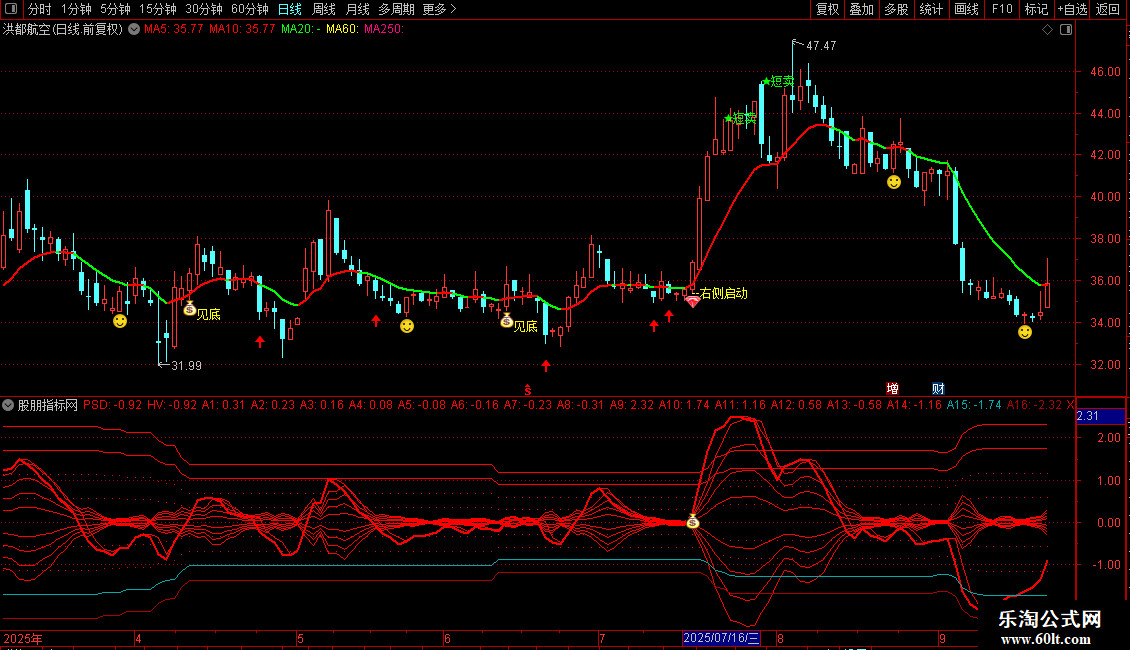Click the red gem icon beside 右侧启动
Screen dimensions: 1130x650
click(x=692, y=301)
